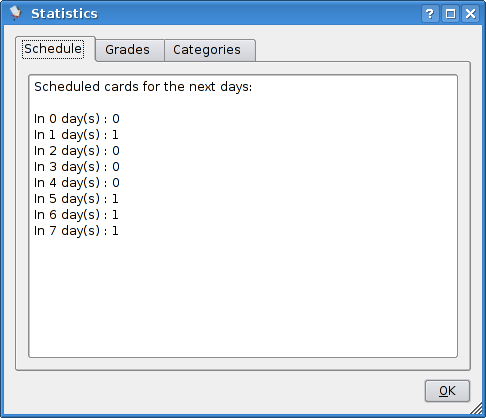Click the 'In 4 day(s) : 0' line
The width and height of the screenshot is (486, 418).
click(x=77, y=183)
